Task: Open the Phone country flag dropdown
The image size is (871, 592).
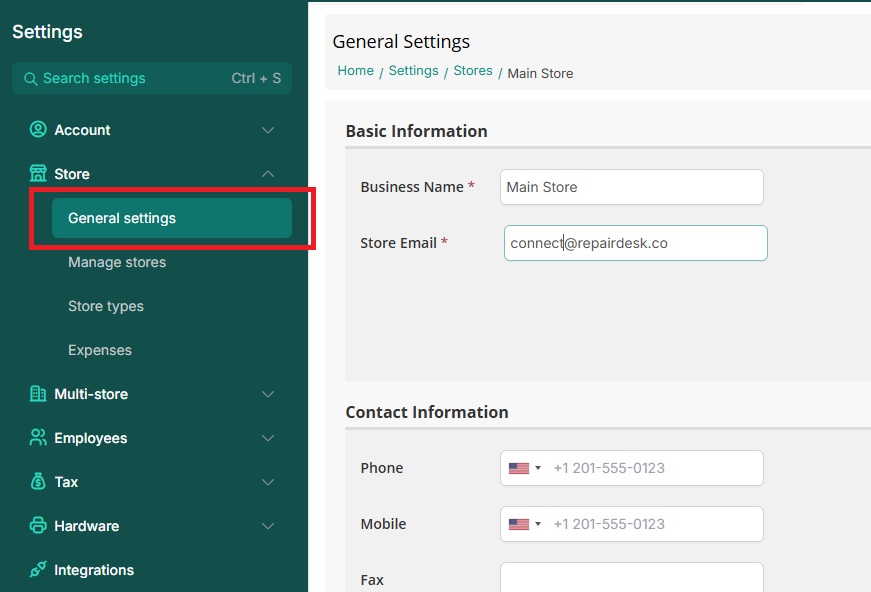Action: point(524,468)
